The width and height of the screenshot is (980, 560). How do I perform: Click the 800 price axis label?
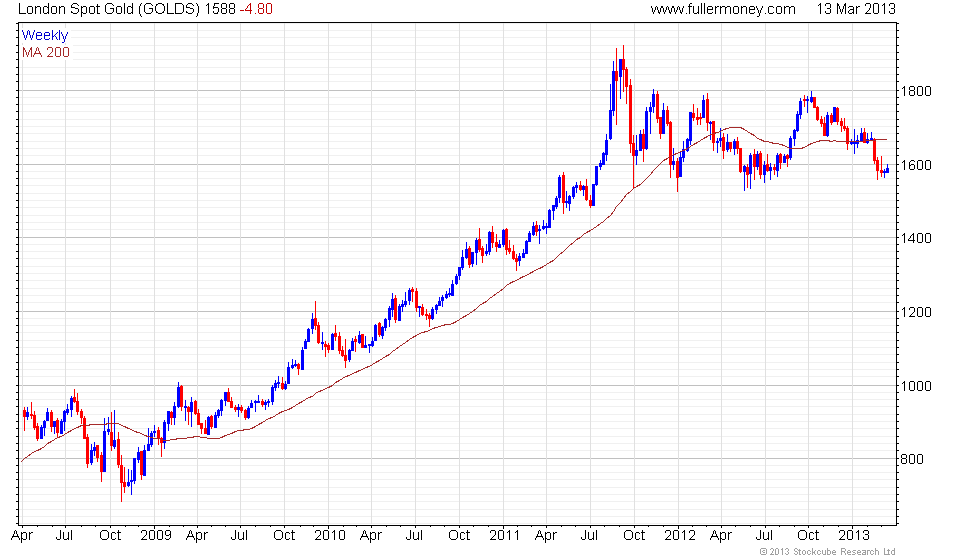click(912, 459)
